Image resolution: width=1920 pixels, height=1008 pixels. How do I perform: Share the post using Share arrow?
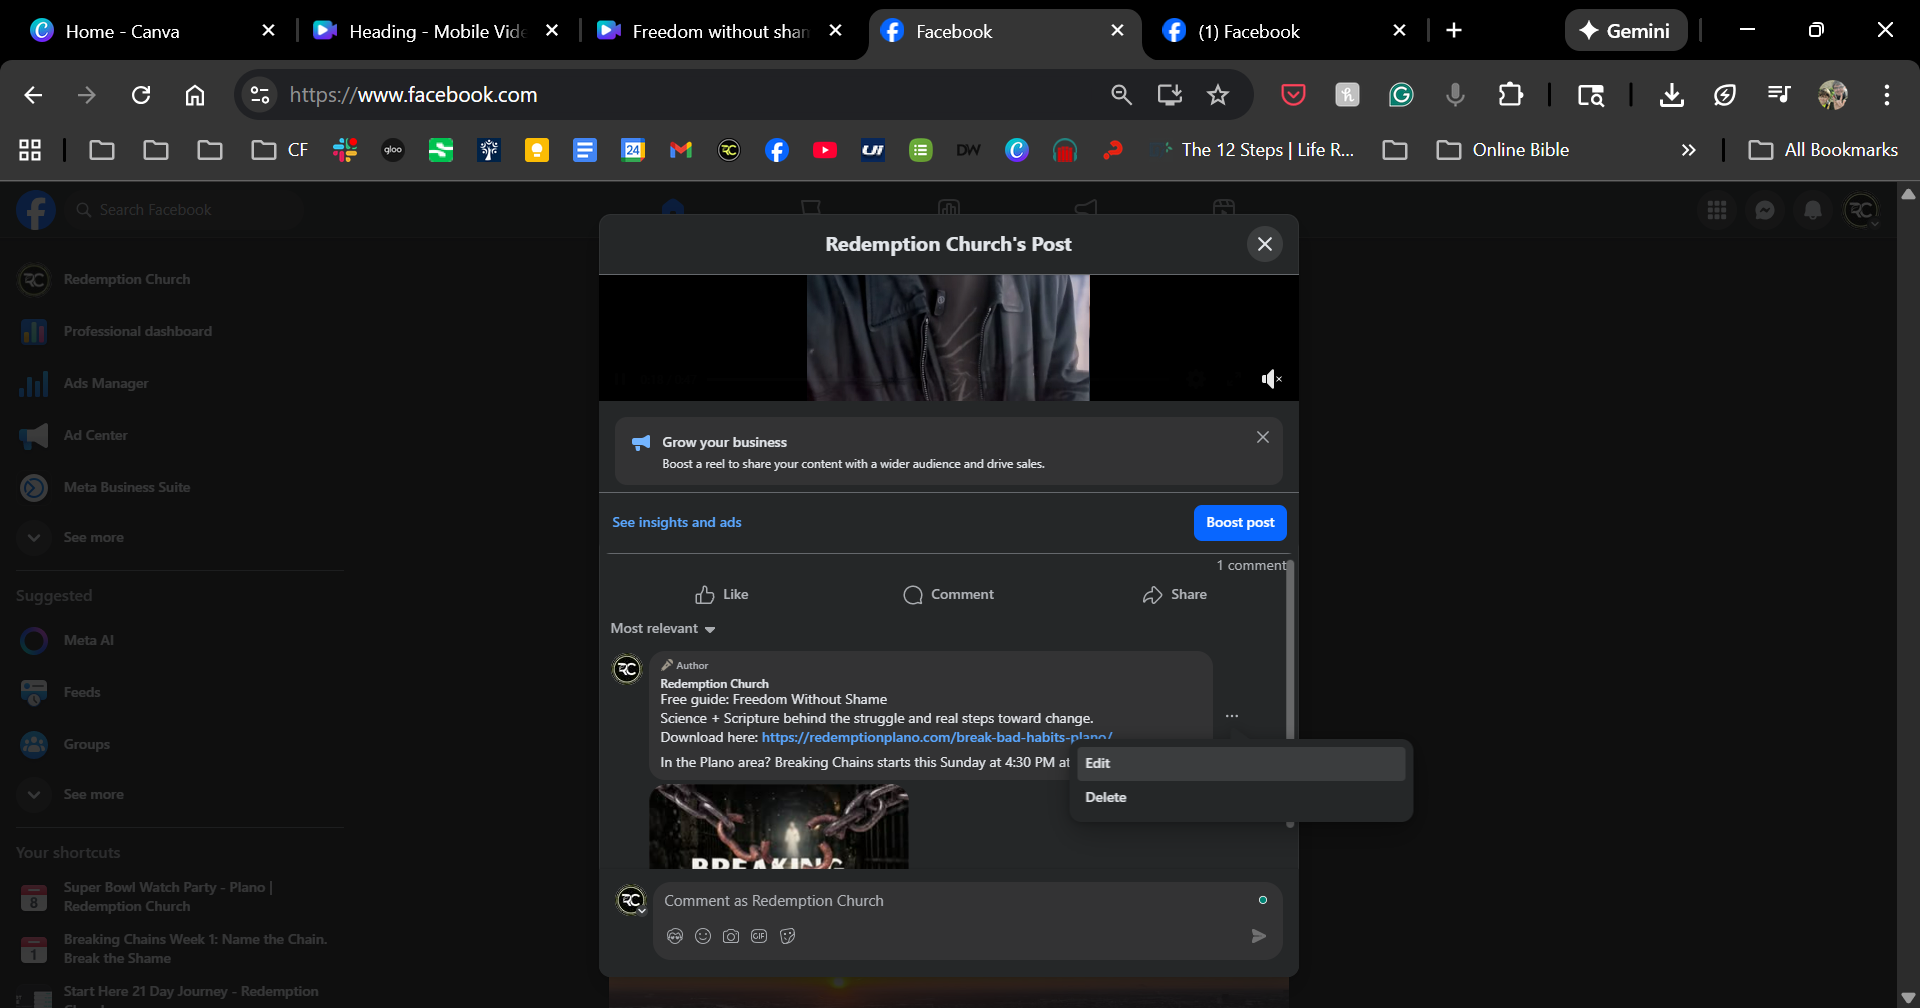coord(1174,595)
